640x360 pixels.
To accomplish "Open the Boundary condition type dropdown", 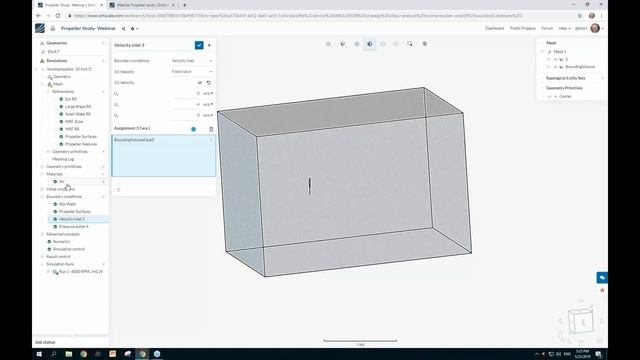I will point(192,60).
